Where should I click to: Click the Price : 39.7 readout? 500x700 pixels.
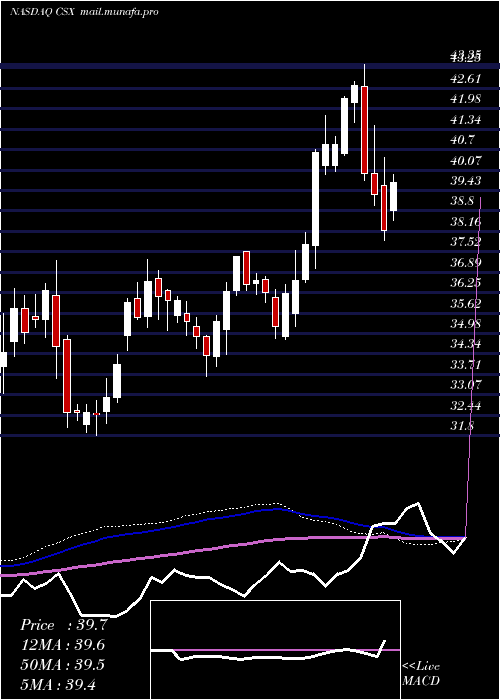(63, 625)
